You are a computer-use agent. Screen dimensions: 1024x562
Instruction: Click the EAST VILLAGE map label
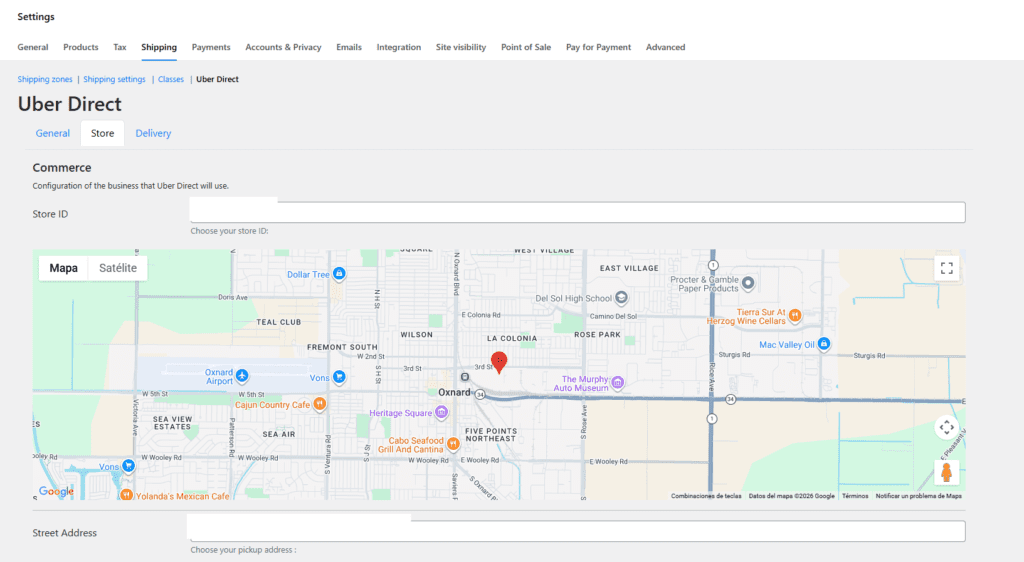(629, 268)
